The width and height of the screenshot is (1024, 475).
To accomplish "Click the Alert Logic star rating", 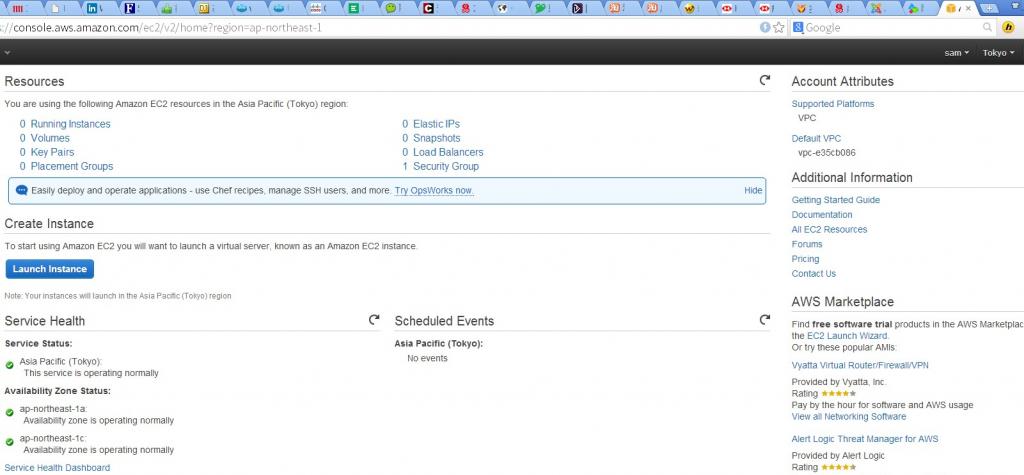I will (839, 467).
